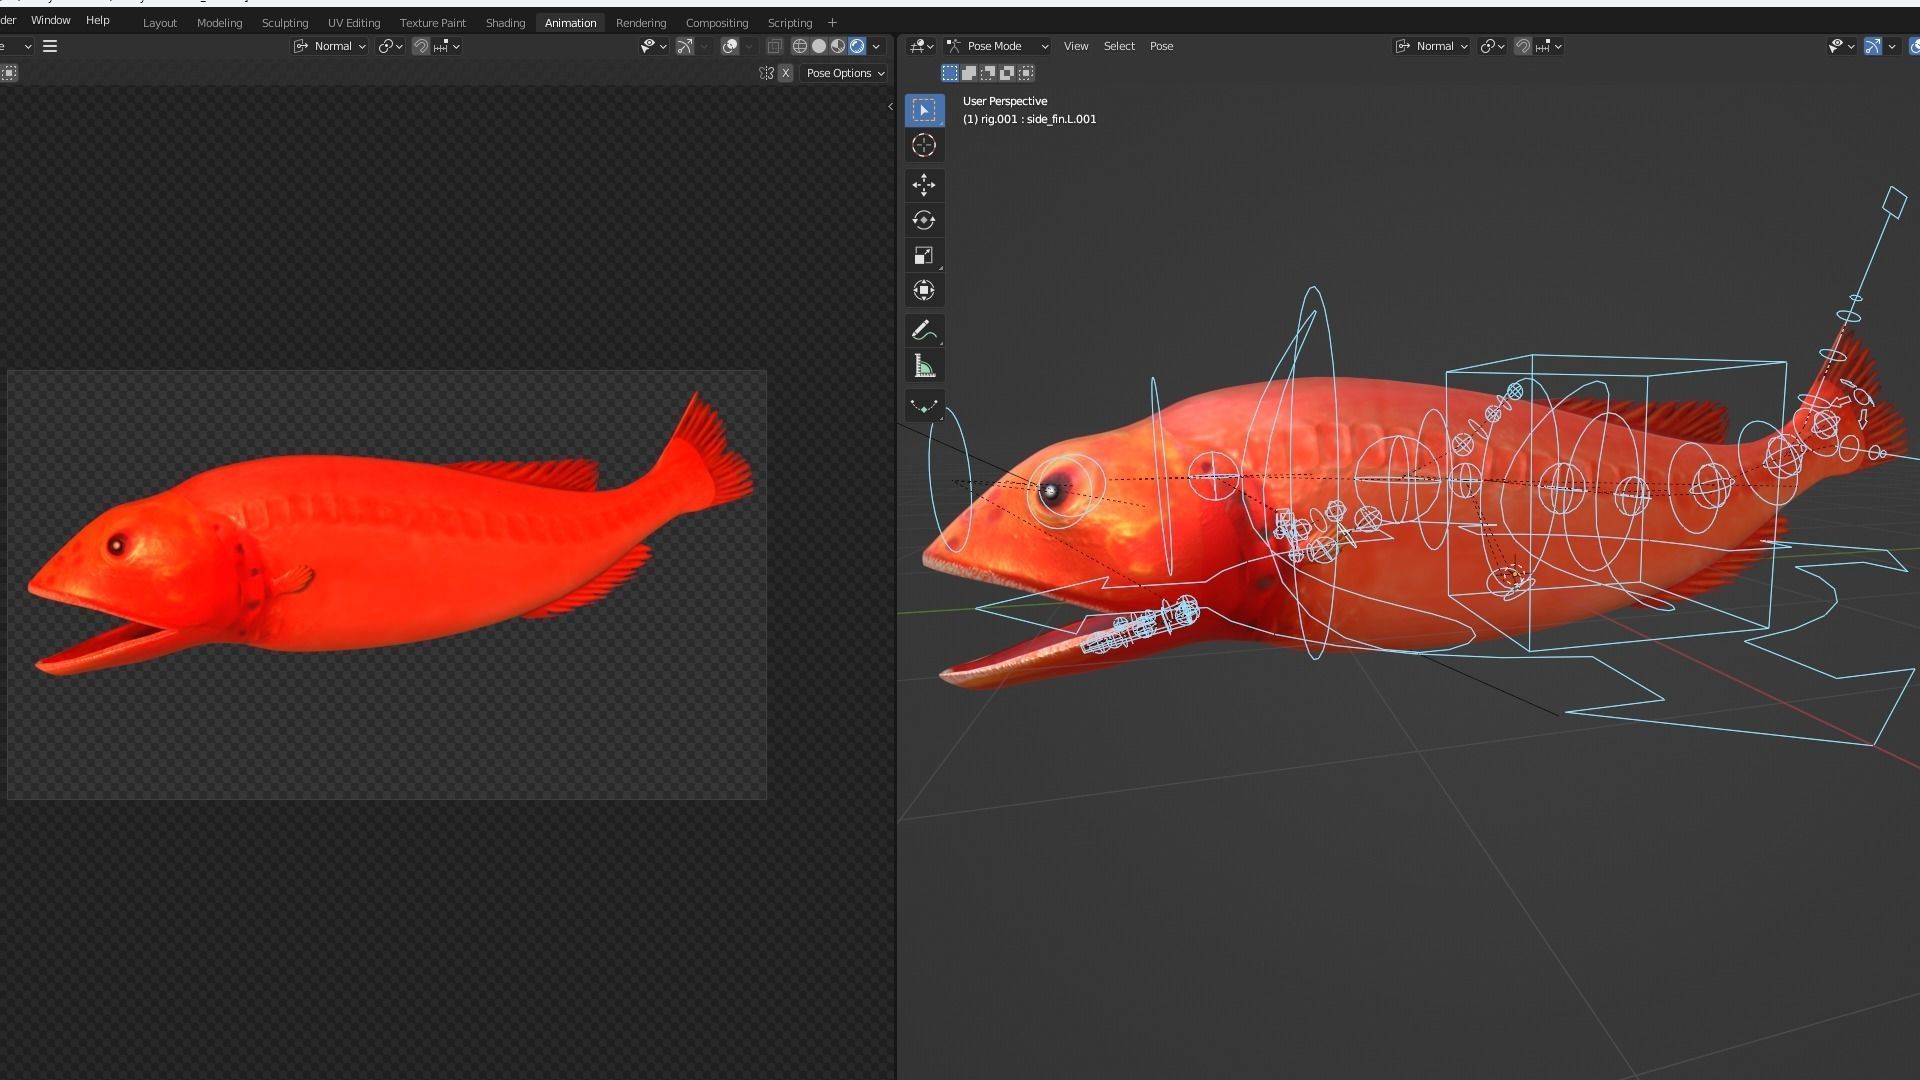Open left editor hamburger menu
The image size is (1920, 1080).
tap(50, 46)
